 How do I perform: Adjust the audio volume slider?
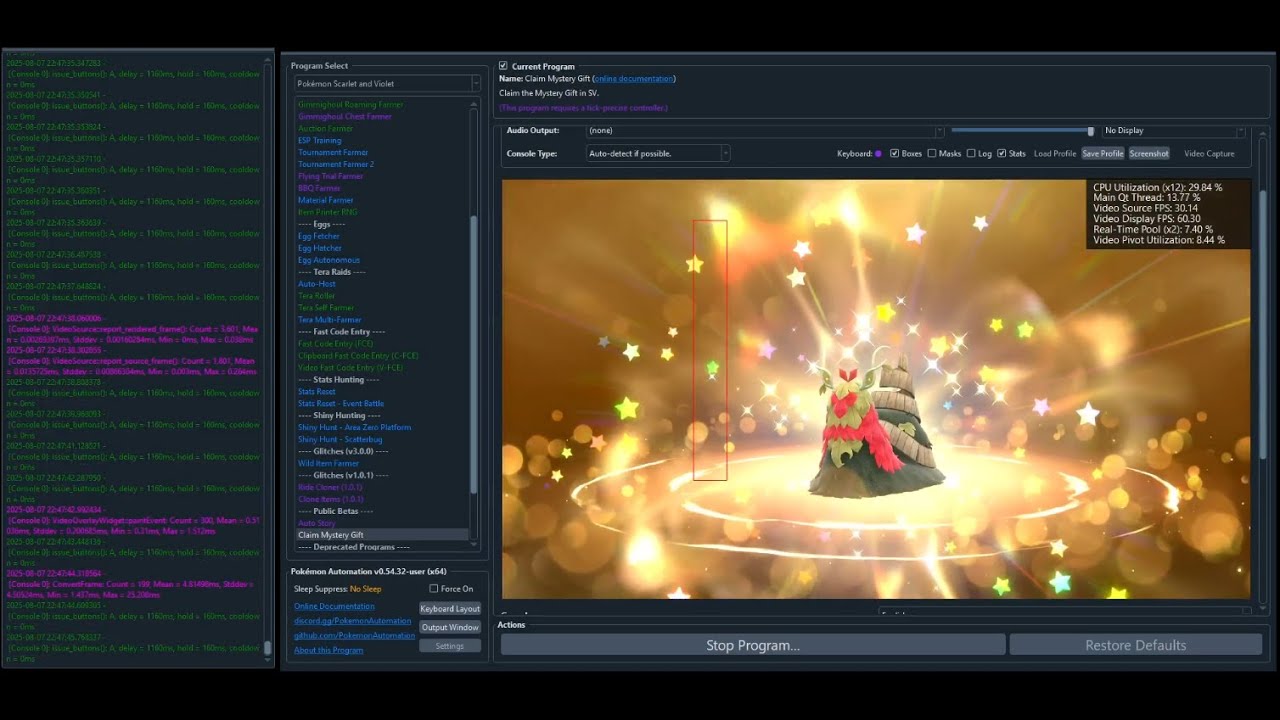coord(1022,131)
